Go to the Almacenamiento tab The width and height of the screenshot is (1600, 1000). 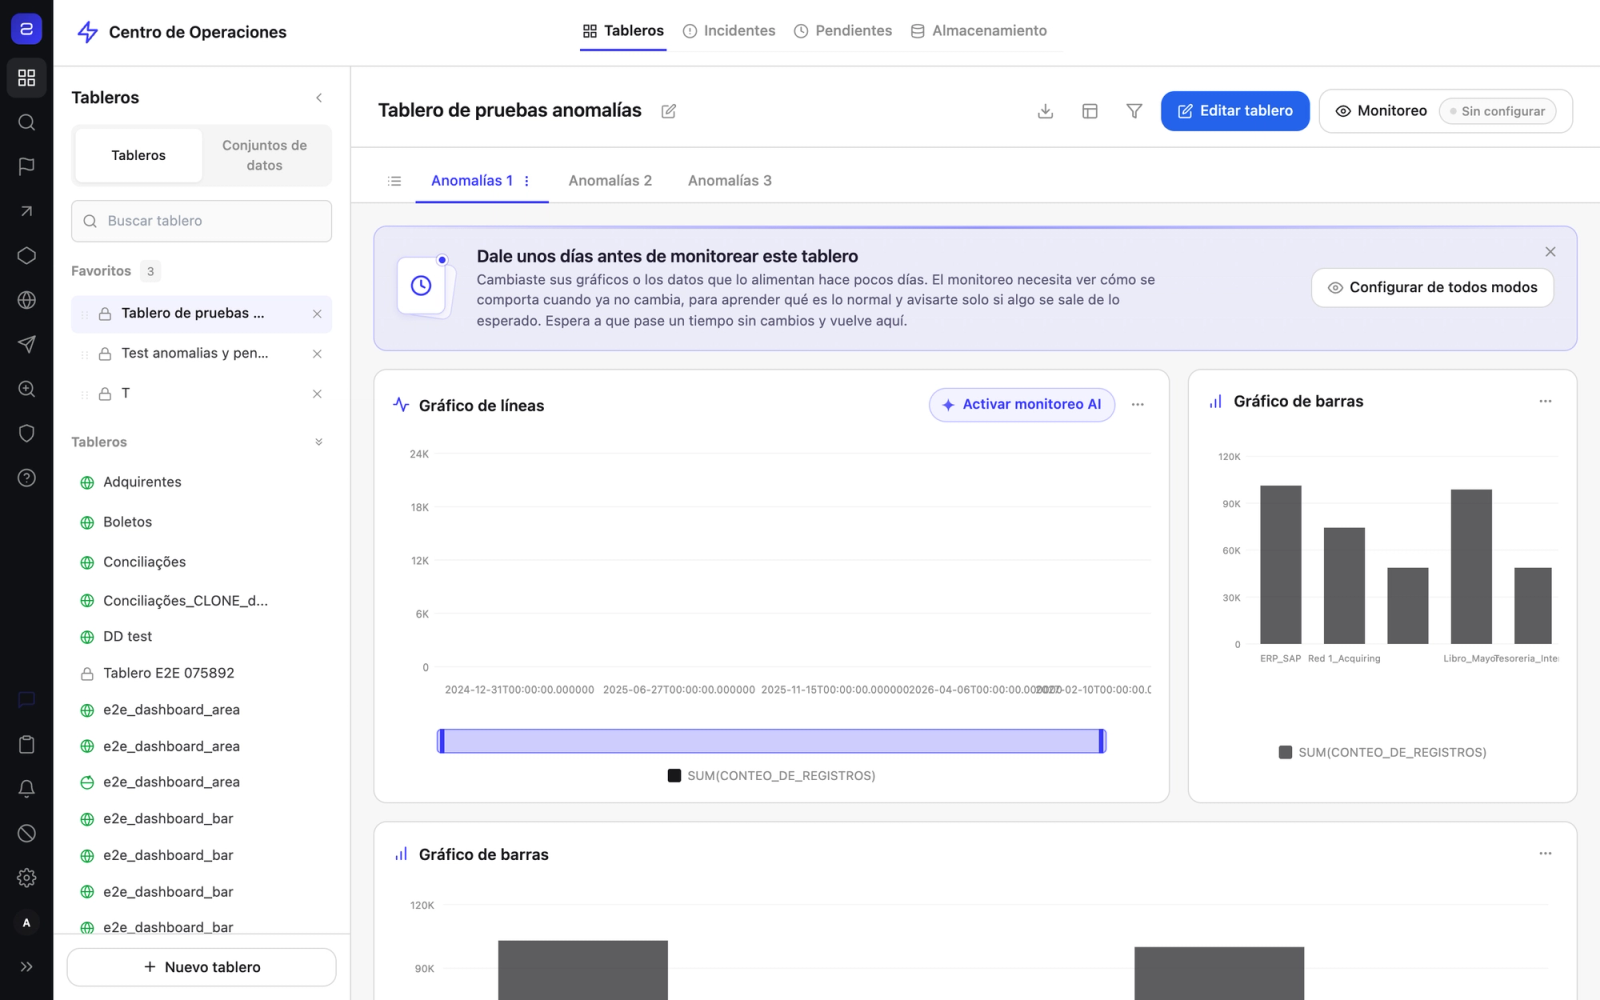click(x=979, y=31)
